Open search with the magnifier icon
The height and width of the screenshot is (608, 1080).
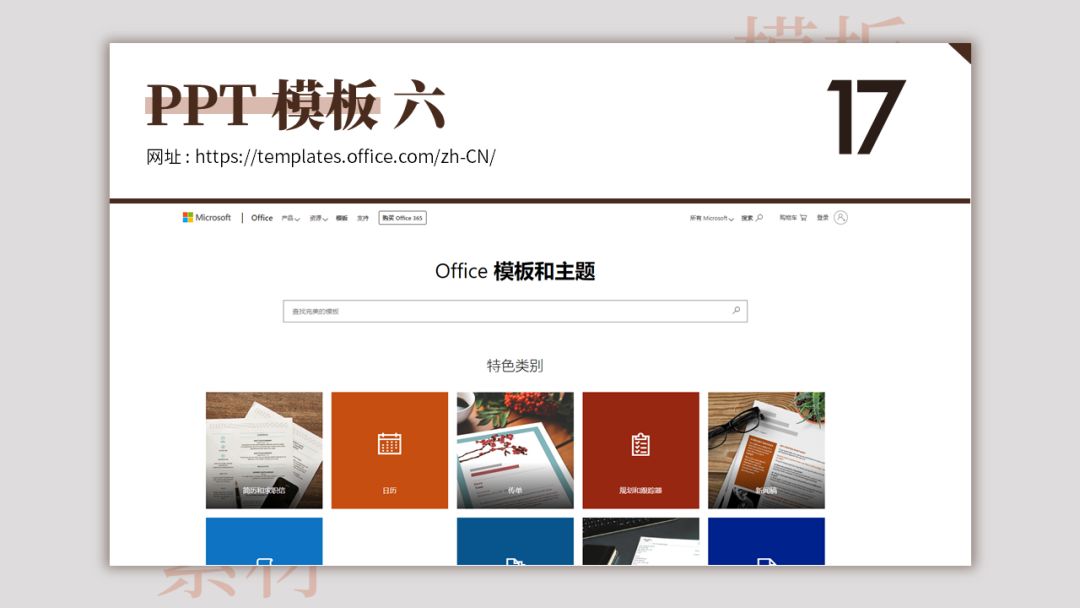[760, 218]
